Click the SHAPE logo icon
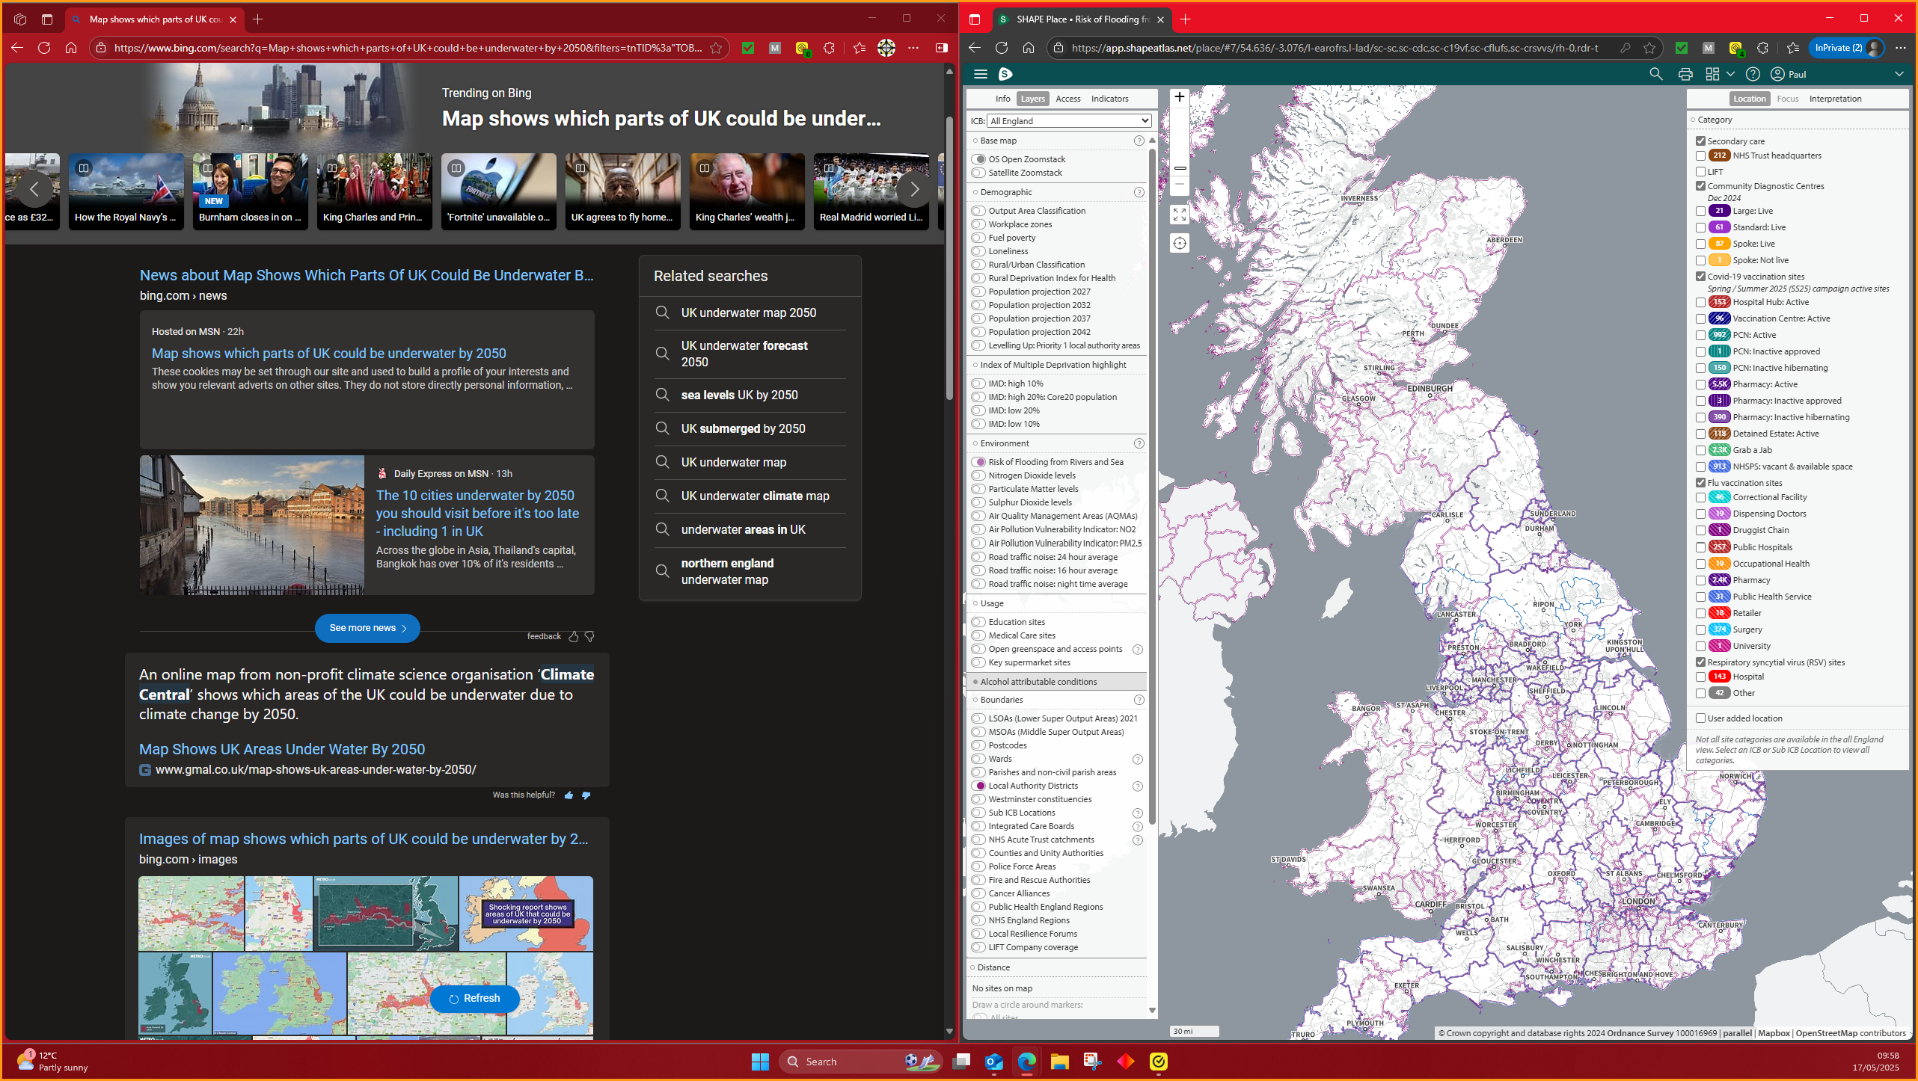 pos(1005,74)
